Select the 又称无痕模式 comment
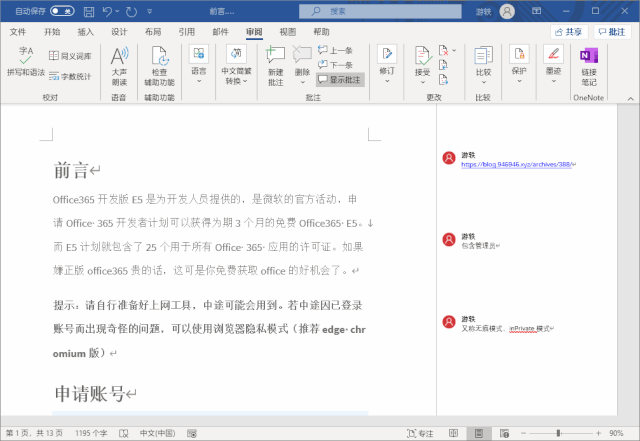Image resolution: width=640 pixels, height=441 pixels. [x=505, y=328]
